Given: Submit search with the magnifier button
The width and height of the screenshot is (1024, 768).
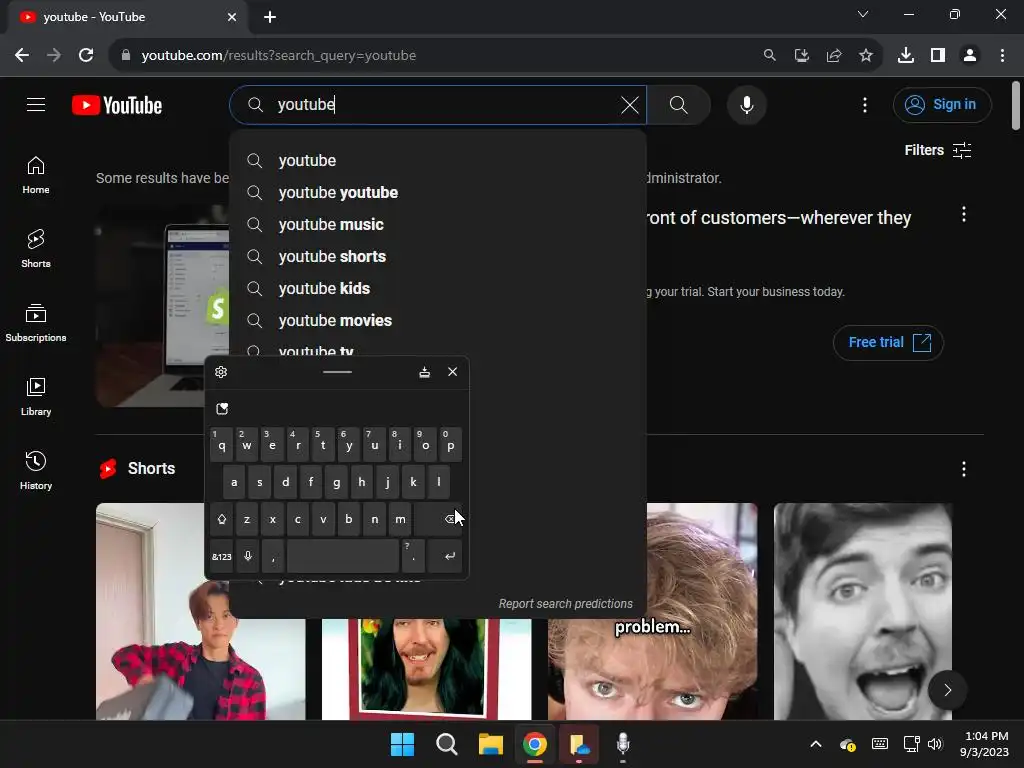Looking at the screenshot, I should click(679, 104).
